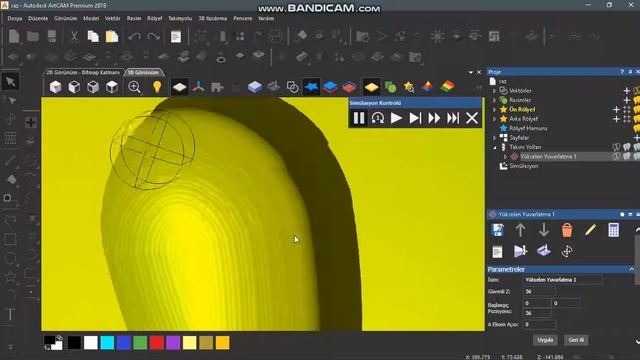Image resolution: width=640 pixels, height=360 pixels.
Task: Select the text T tool
Action: click(10, 314)
